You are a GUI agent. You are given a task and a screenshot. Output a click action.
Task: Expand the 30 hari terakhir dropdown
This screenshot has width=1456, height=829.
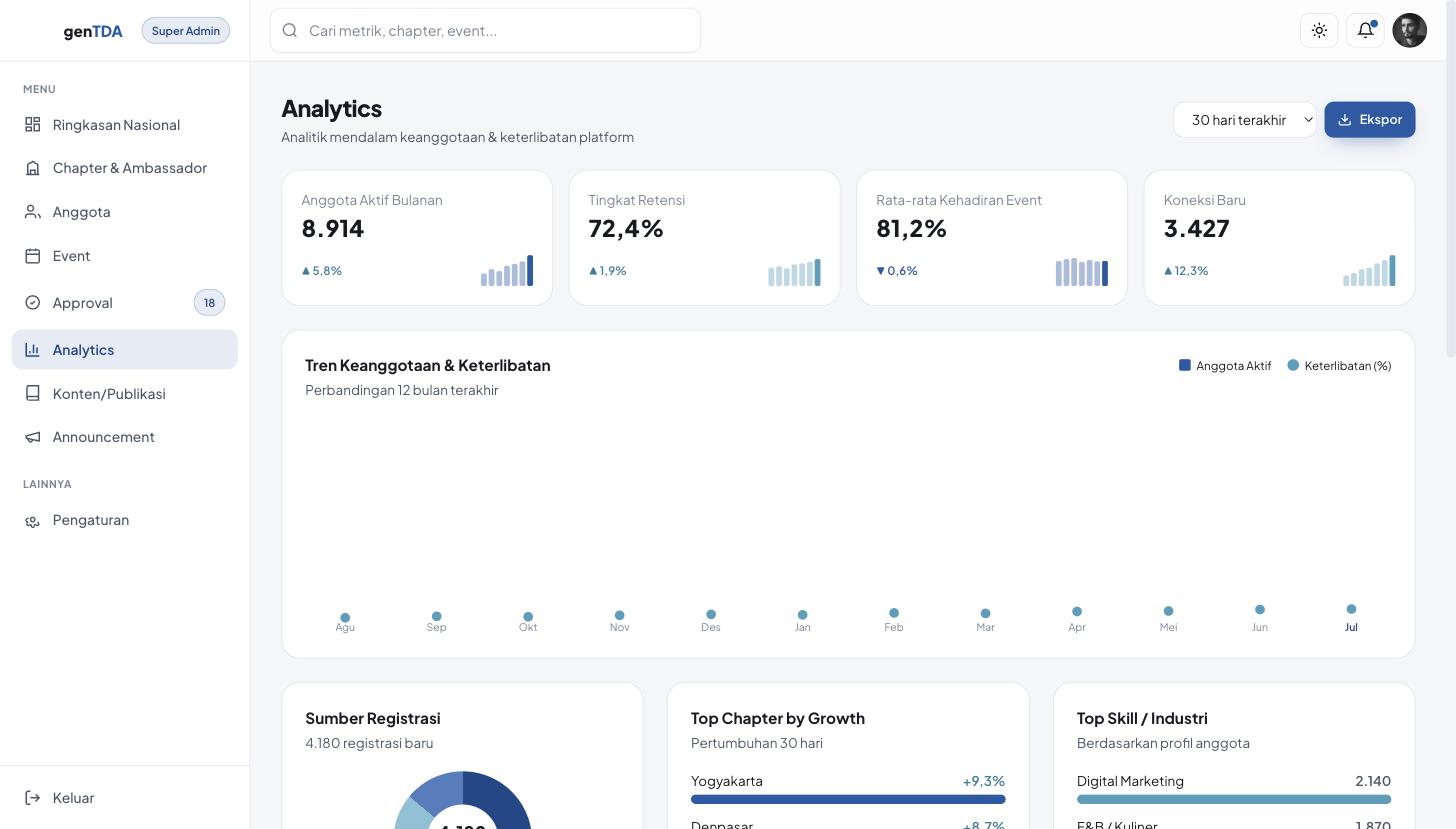1245,120
